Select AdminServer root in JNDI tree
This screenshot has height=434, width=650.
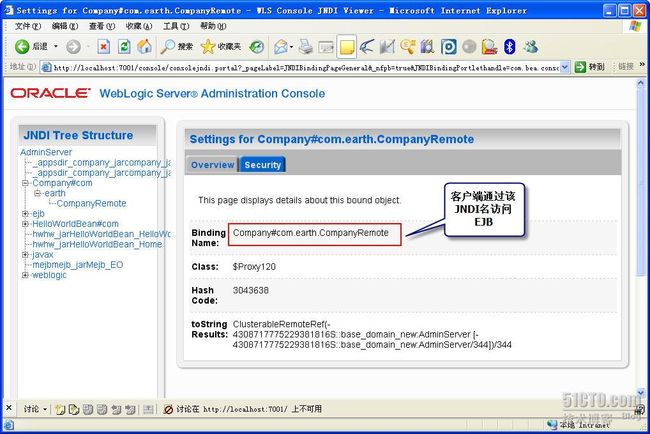pyautogui.click(x=46, y=152)
